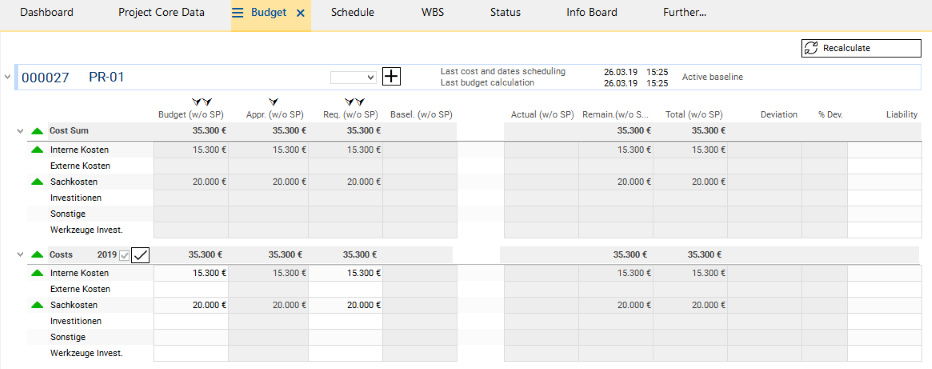
Task: Open the WBS tab
Action: click(432, 12)
